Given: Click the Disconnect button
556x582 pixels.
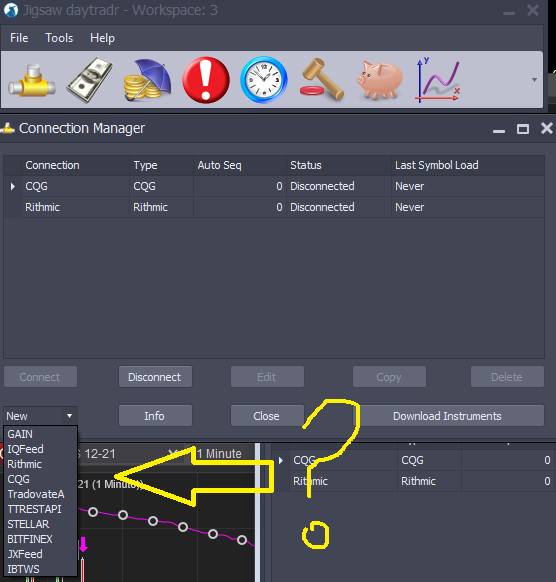Looking at the screenshot, I should (156, 377).
